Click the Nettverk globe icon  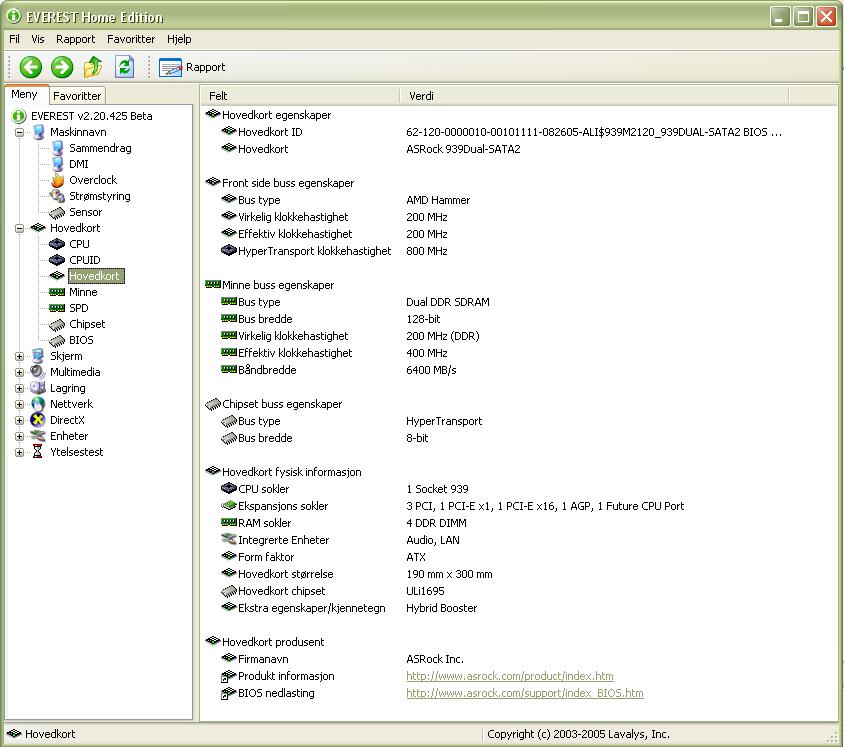(x=38, y=404)
